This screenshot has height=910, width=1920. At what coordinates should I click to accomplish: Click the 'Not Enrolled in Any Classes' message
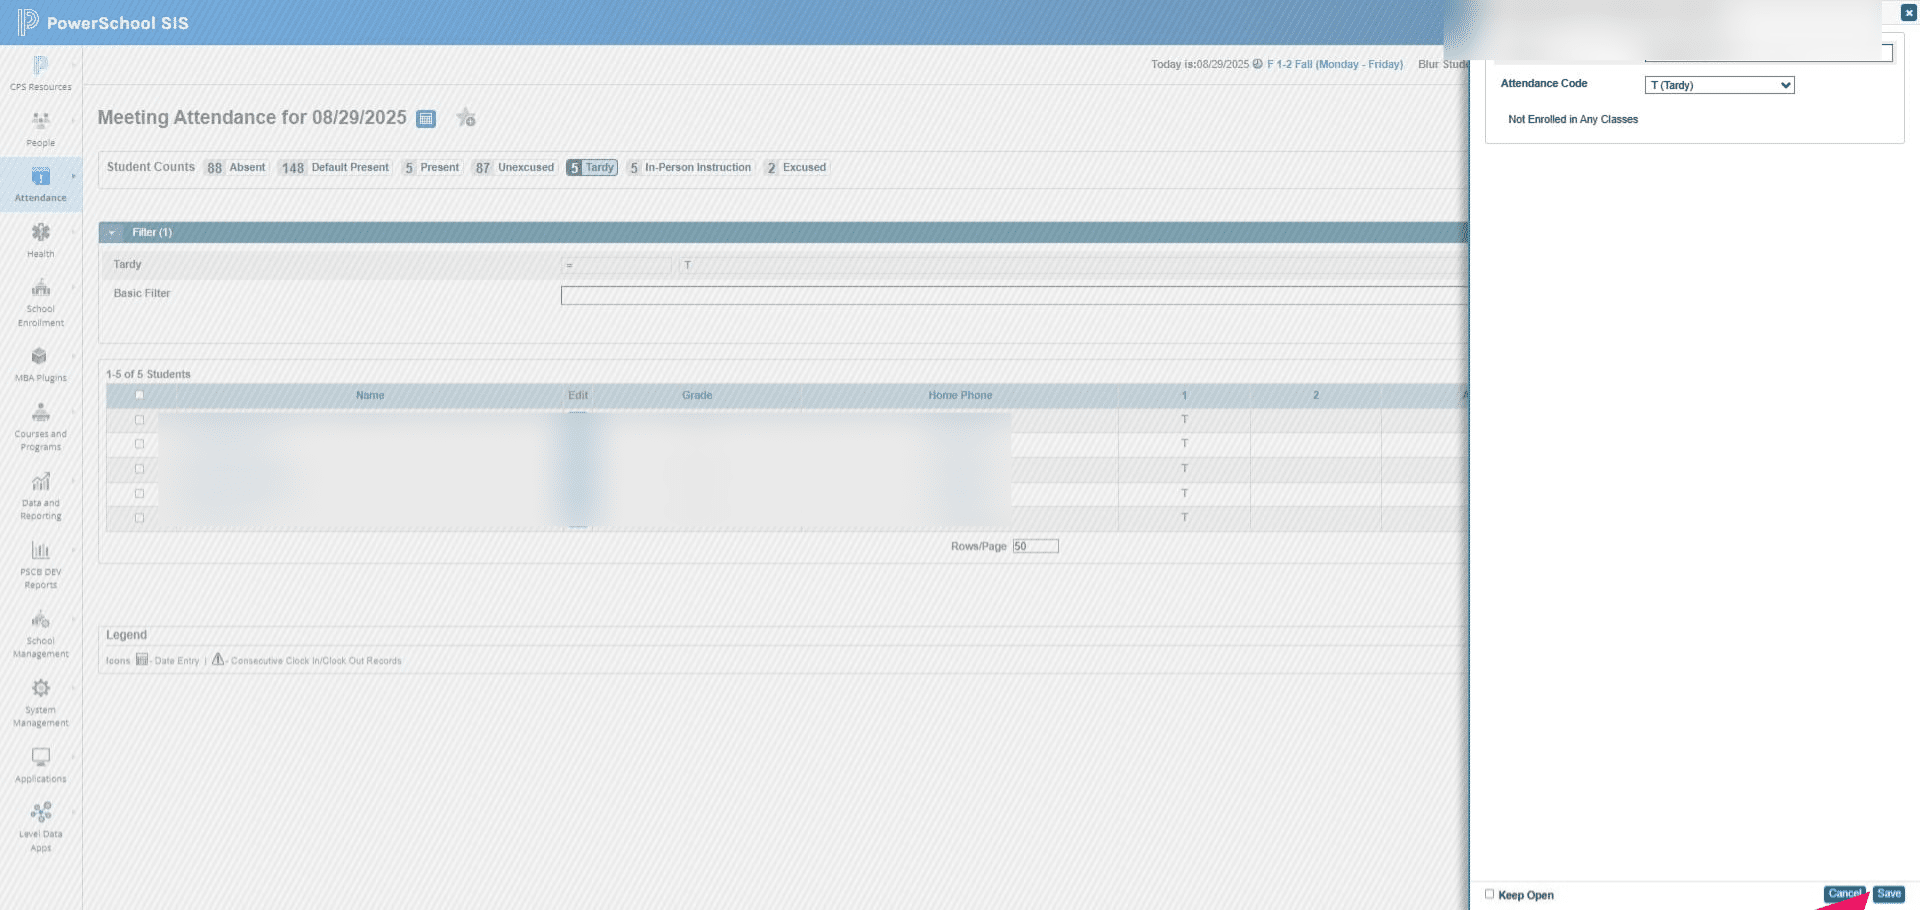[x=1573, y=119]
